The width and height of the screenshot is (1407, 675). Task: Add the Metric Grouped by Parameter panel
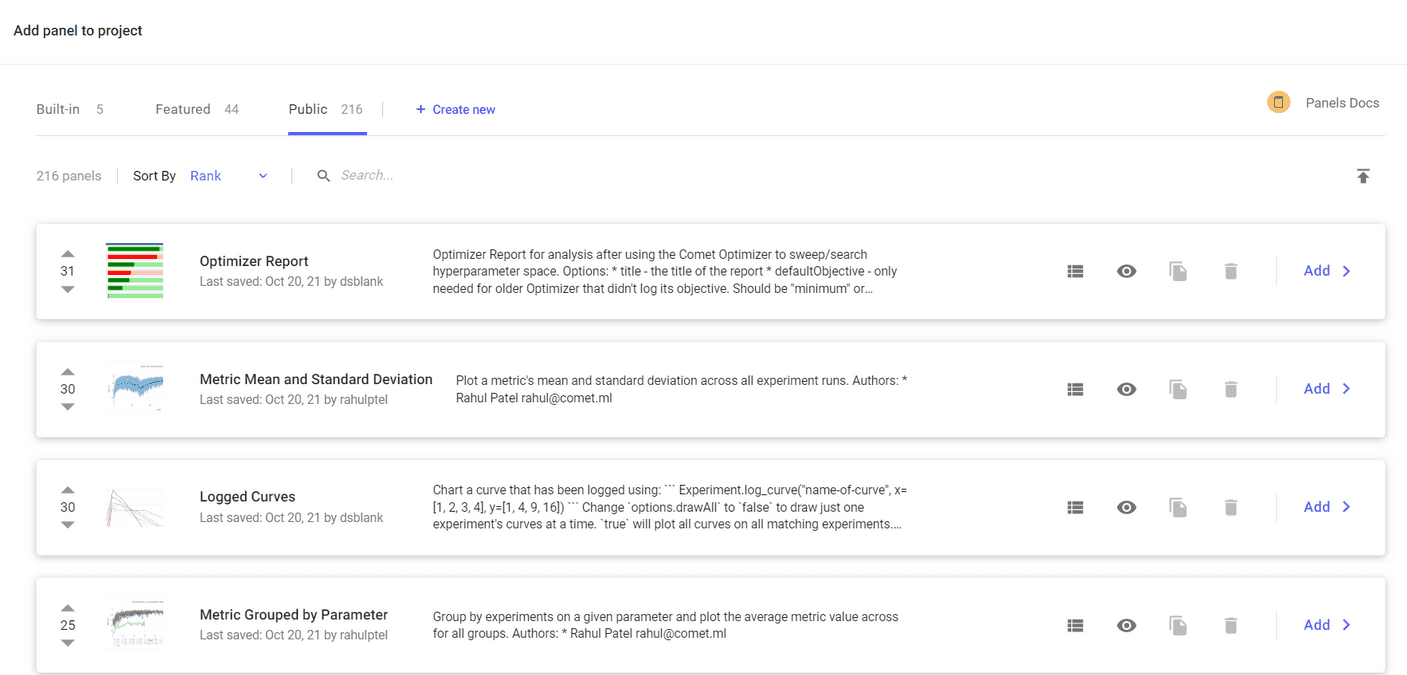coord(1316,624)
